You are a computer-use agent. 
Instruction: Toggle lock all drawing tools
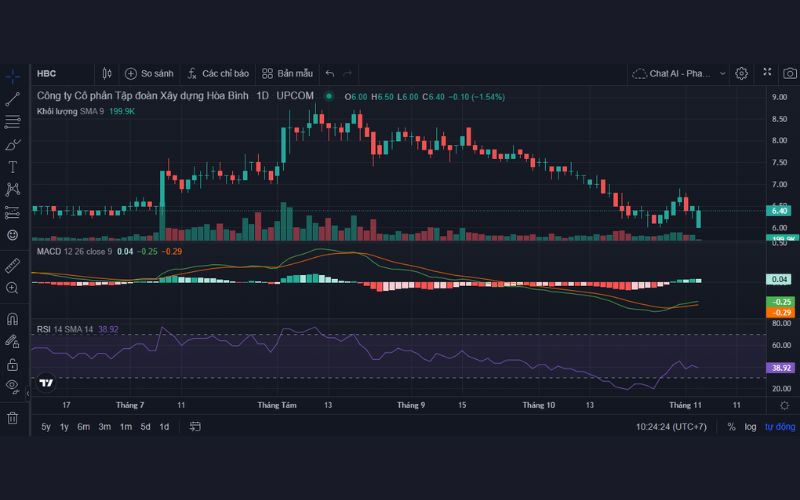(x=13, y=364)
